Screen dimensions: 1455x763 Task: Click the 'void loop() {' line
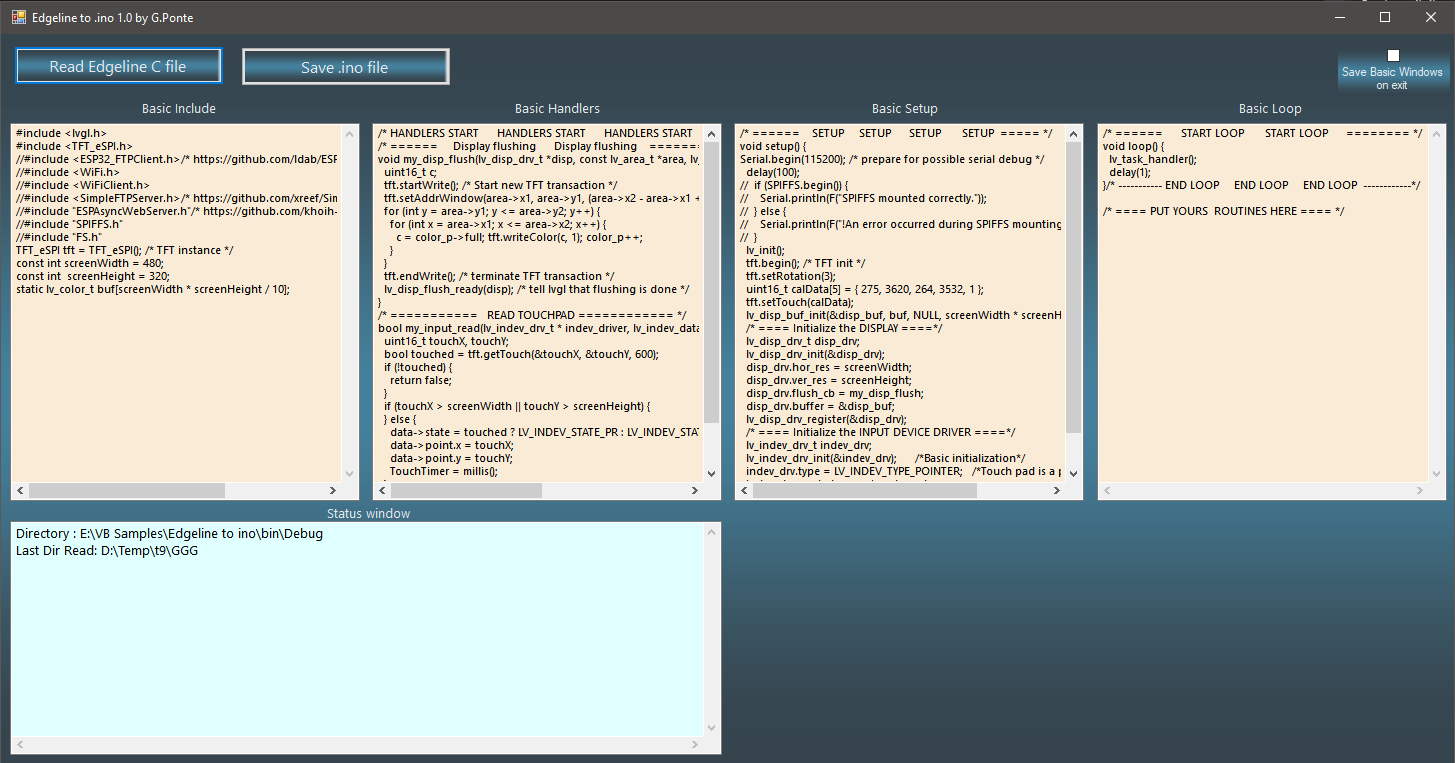pos(1133,146)
